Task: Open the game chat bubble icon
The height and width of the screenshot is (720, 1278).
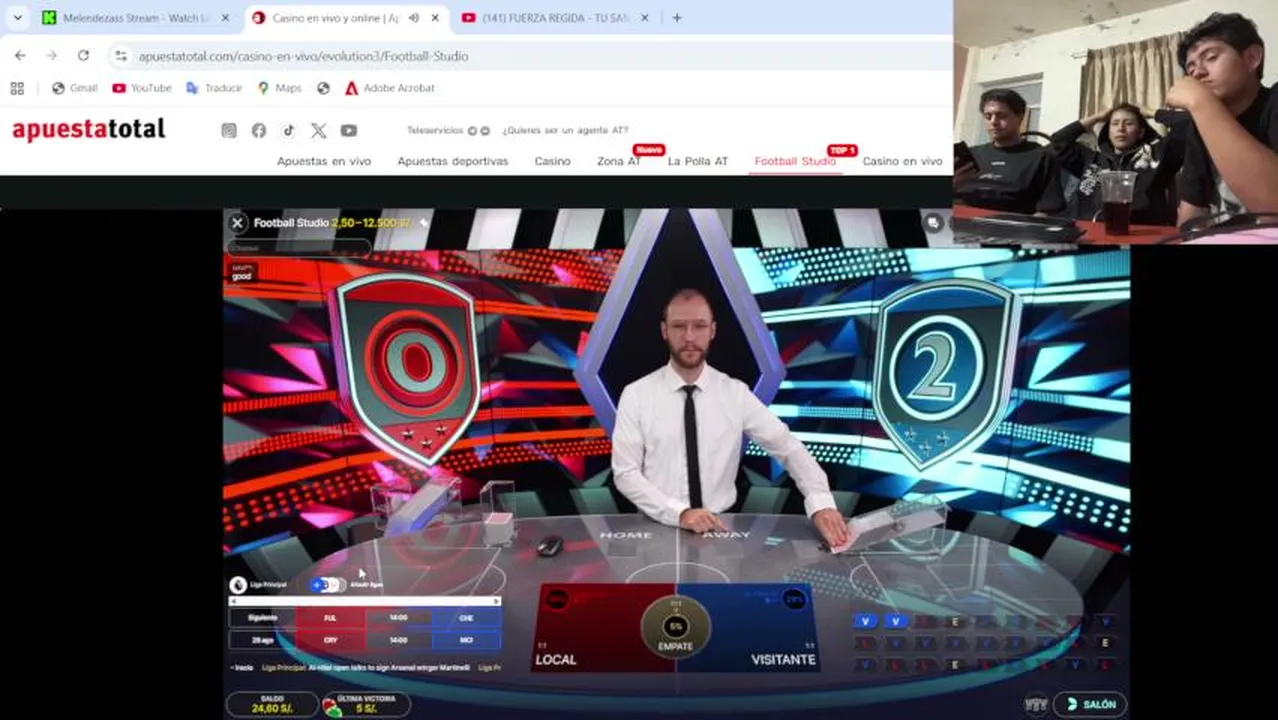Action: 933,223
